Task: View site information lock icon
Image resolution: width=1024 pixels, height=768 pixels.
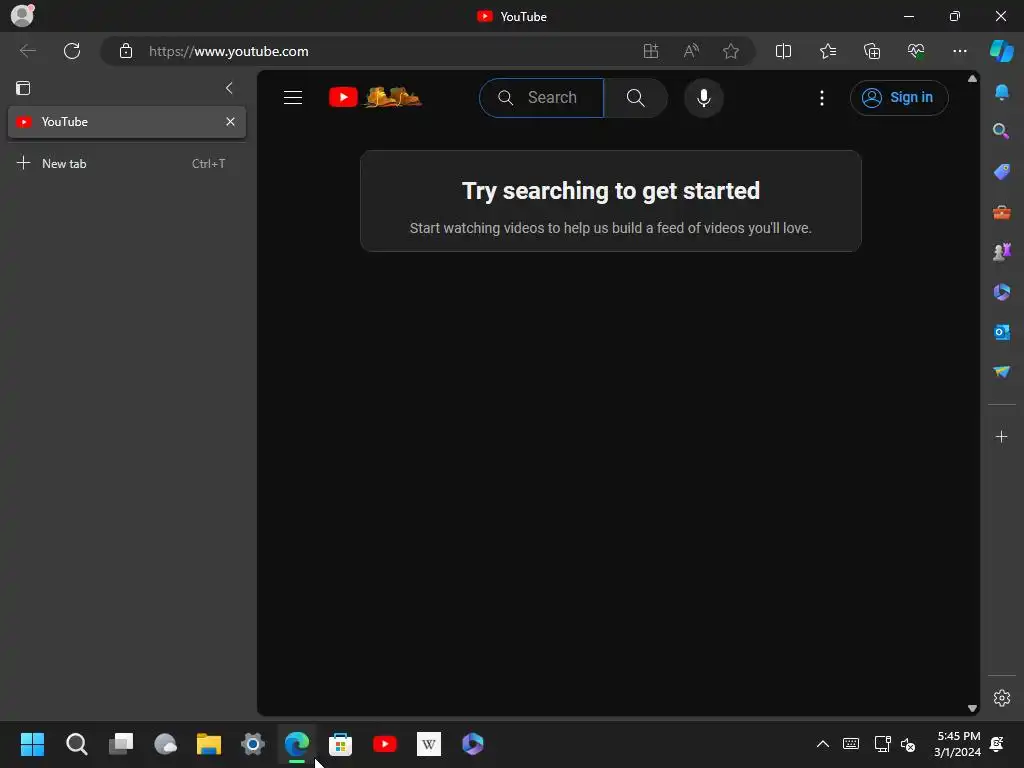Action: pyautogui.click(x=126, y=51)
